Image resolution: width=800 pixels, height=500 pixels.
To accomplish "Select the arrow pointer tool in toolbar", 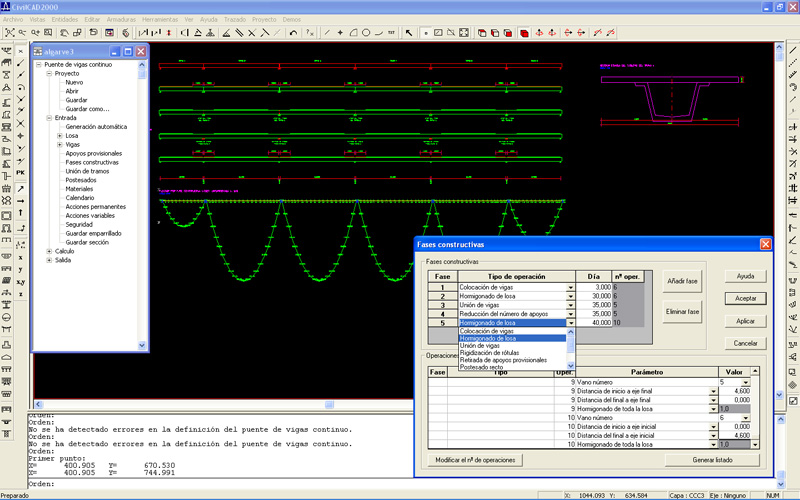I will point(408,33).
